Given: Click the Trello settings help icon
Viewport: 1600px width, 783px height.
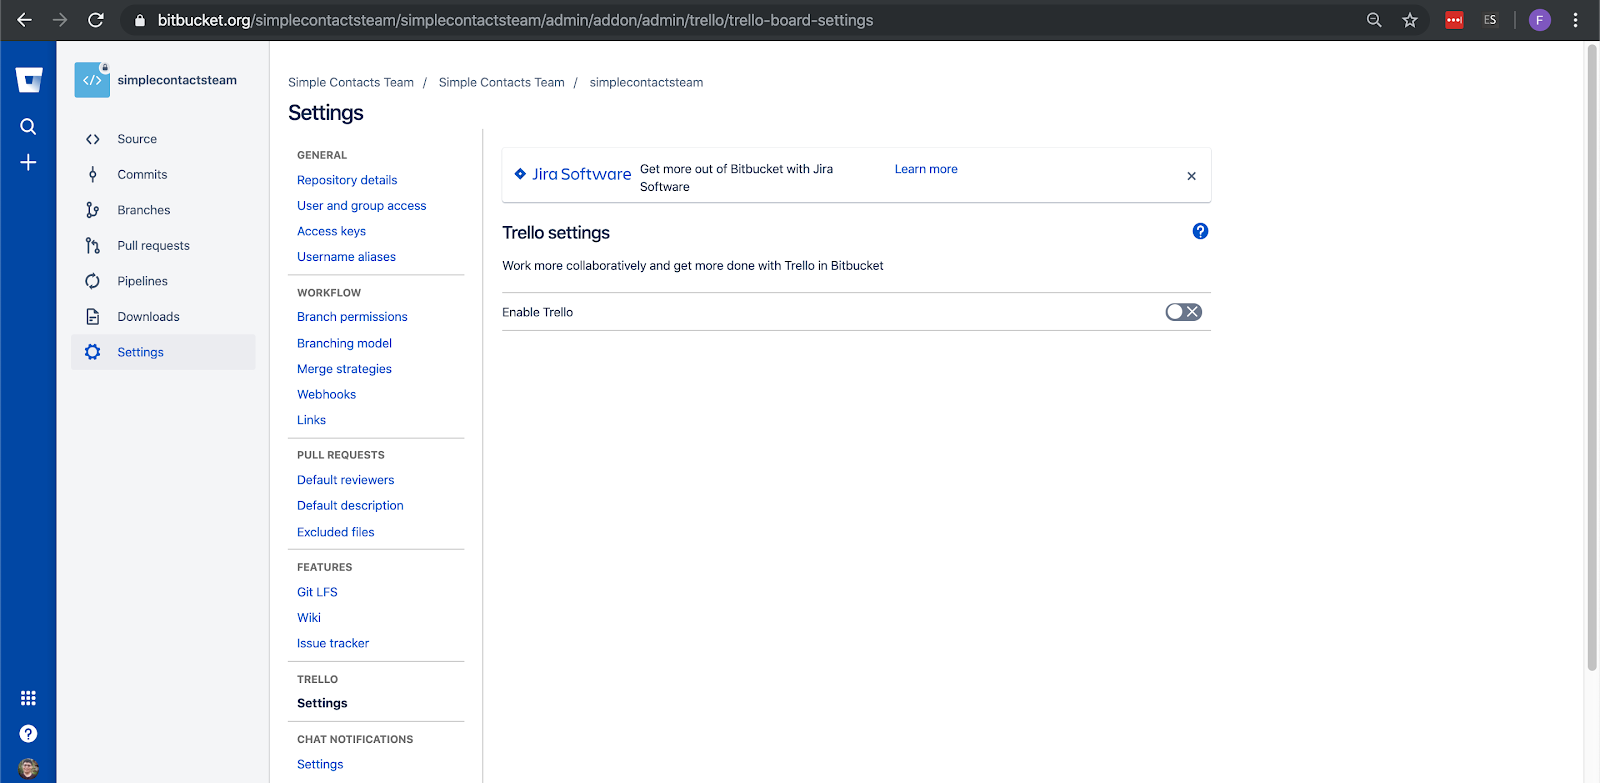Looking at the screenshot, I should click(1201, 231).
